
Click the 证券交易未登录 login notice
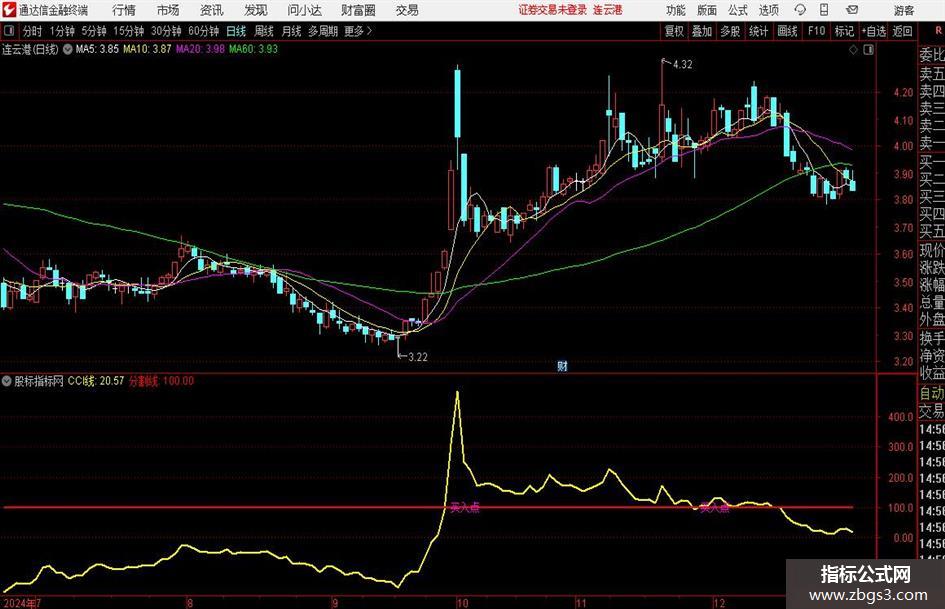click(x=553, y=10)
